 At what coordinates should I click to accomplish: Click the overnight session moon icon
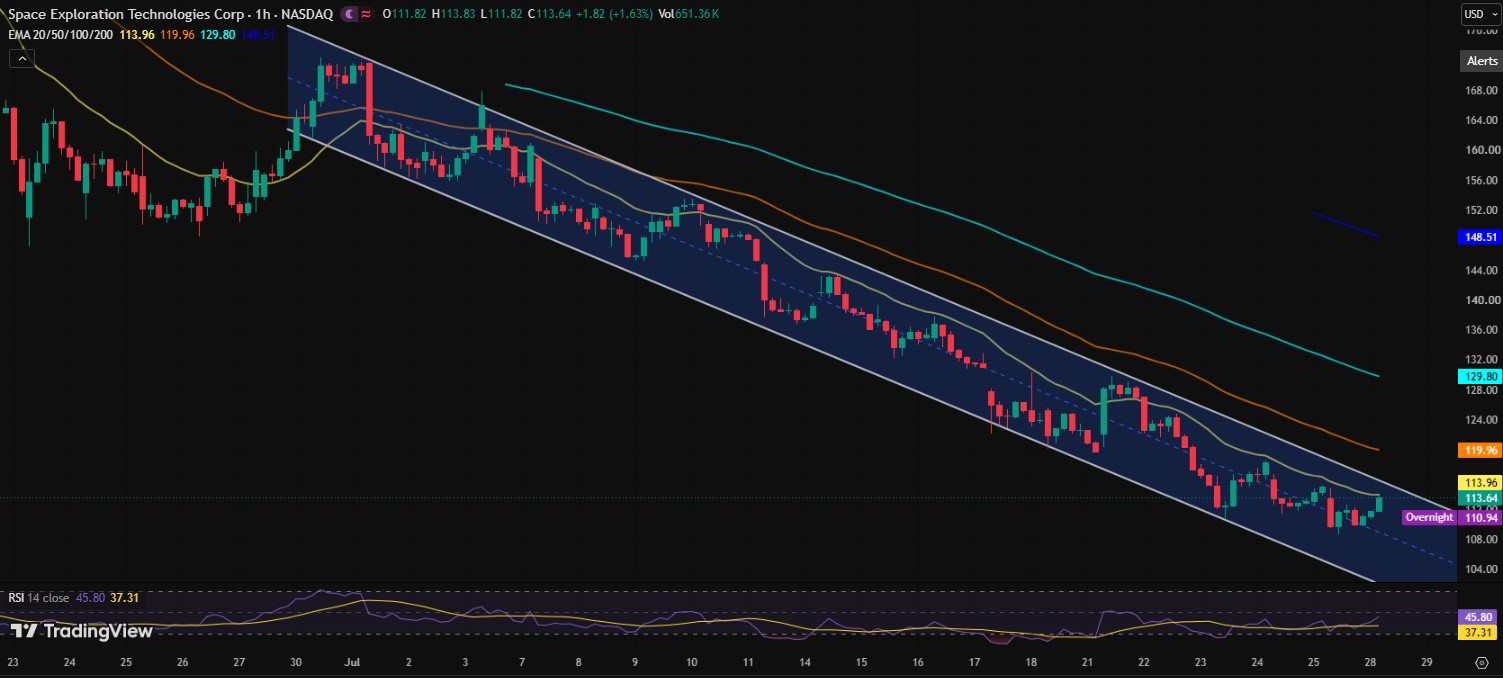click(x=348, y=14)
